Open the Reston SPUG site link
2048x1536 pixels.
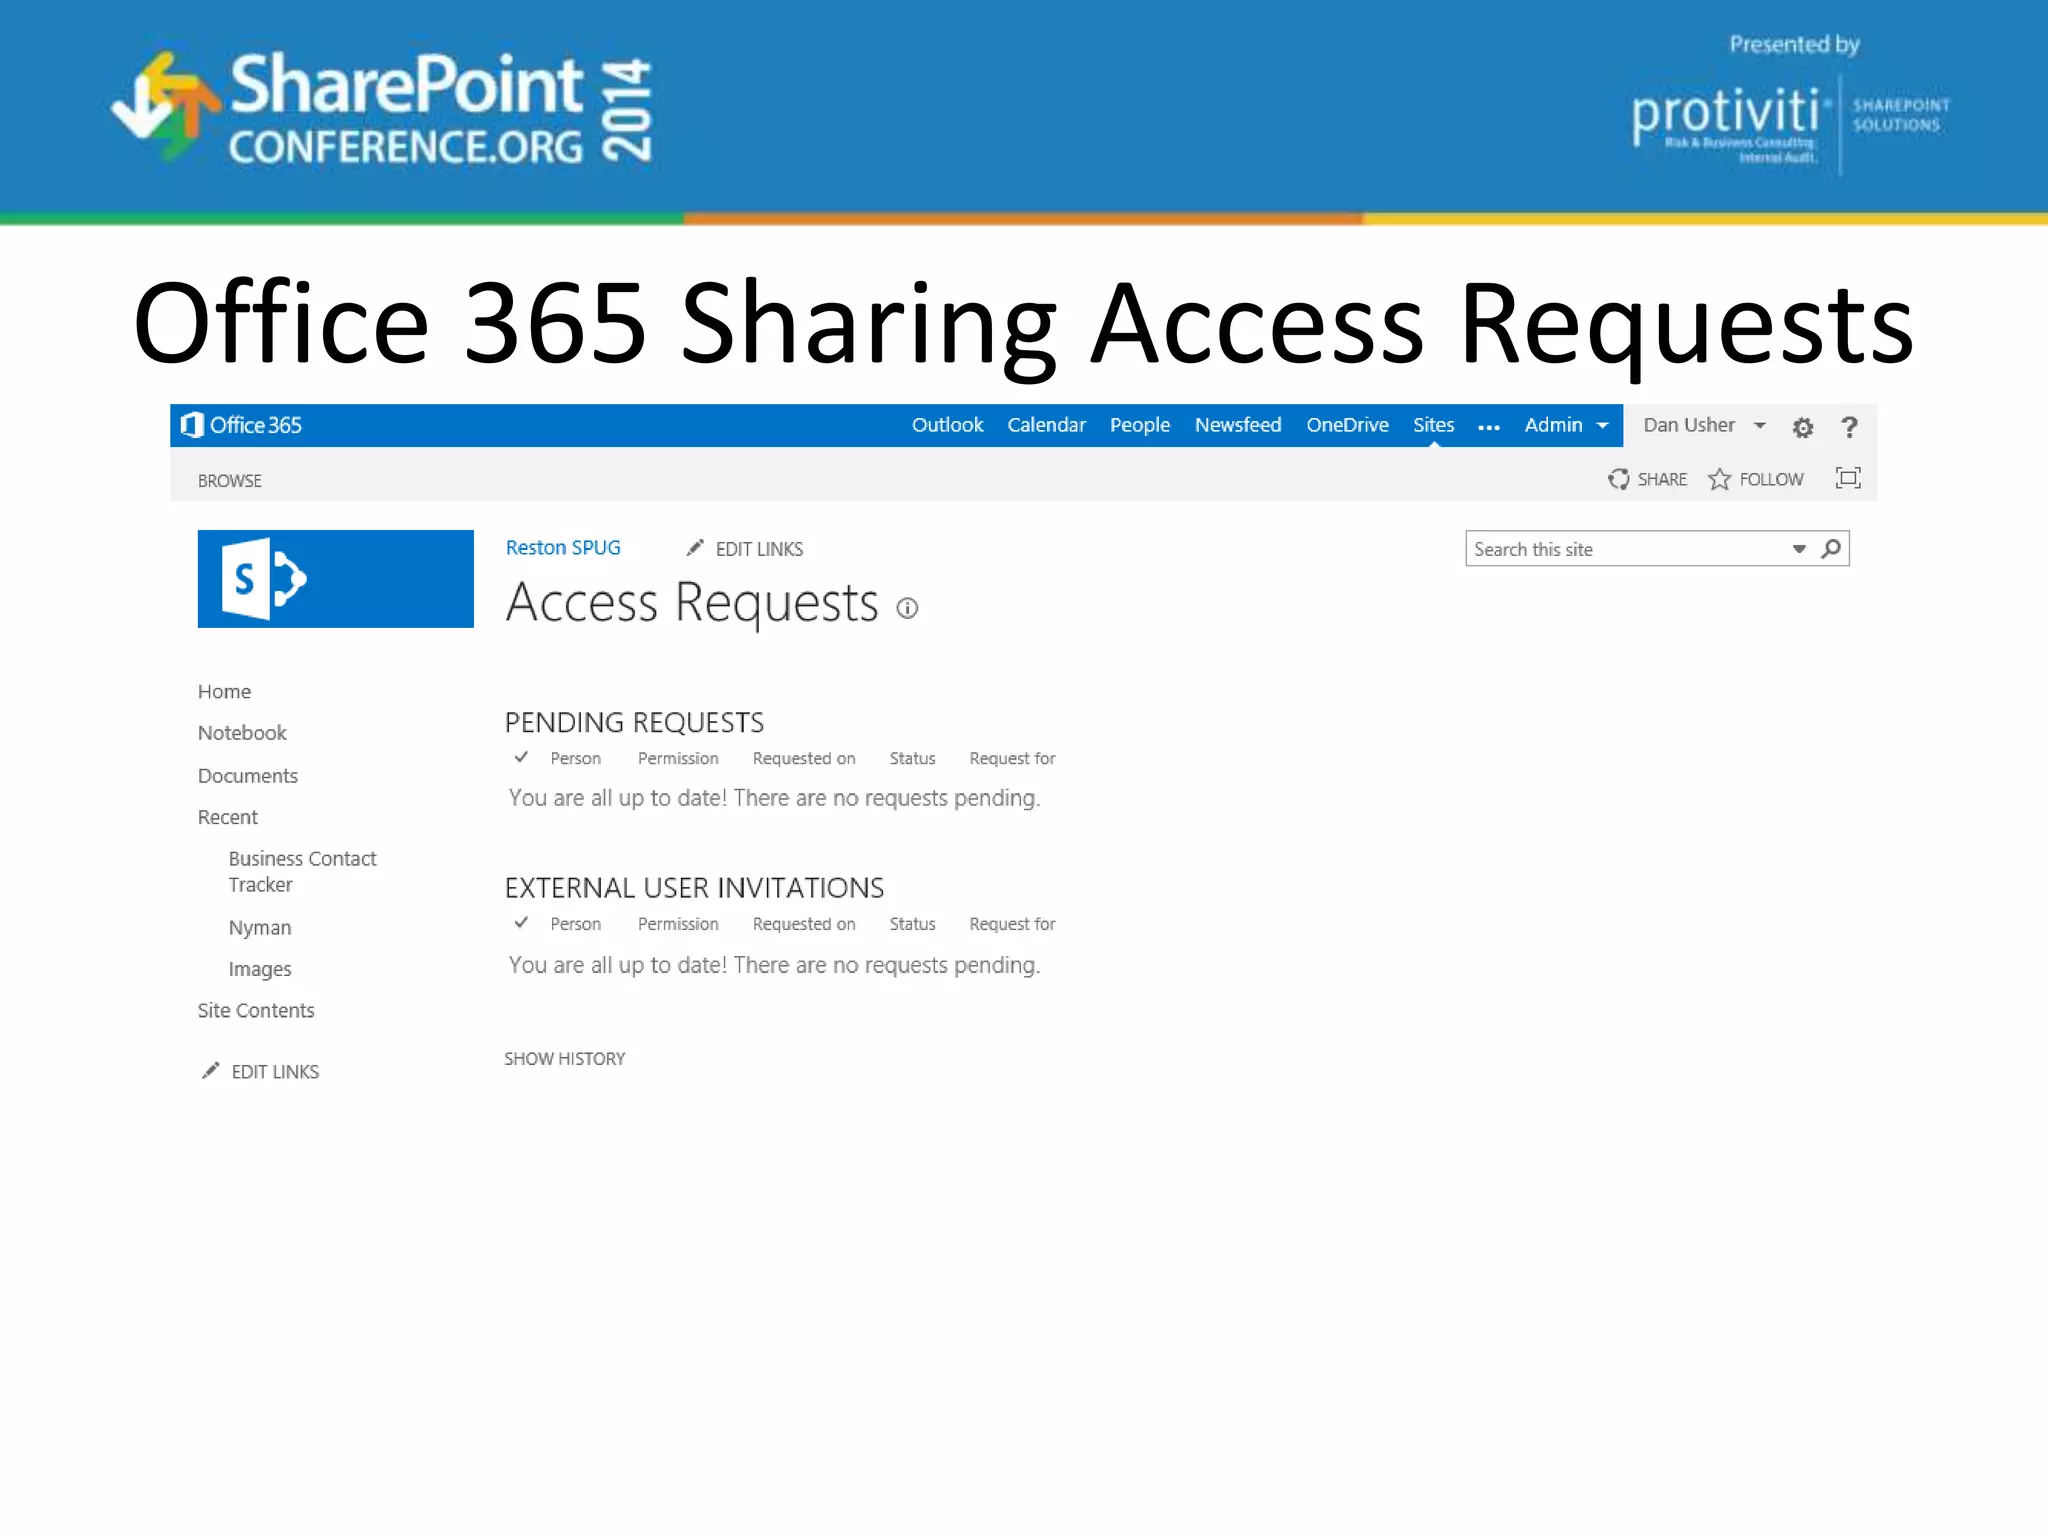pos(562,548)
